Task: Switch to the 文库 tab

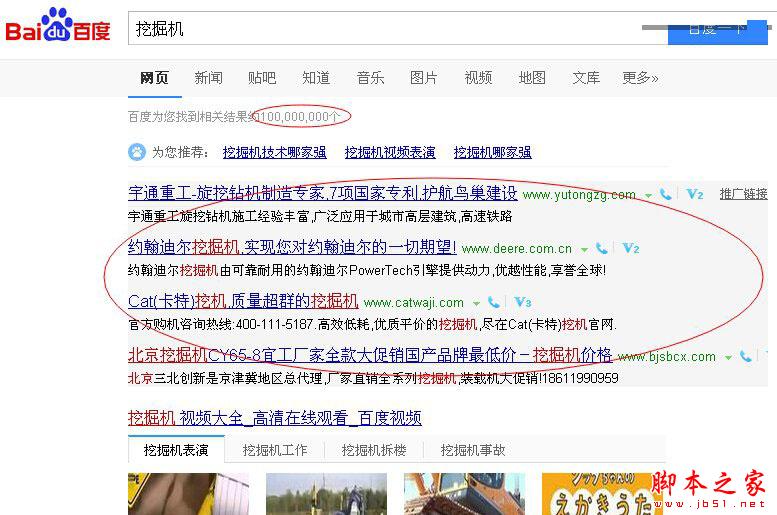Action: coord(586,78)
